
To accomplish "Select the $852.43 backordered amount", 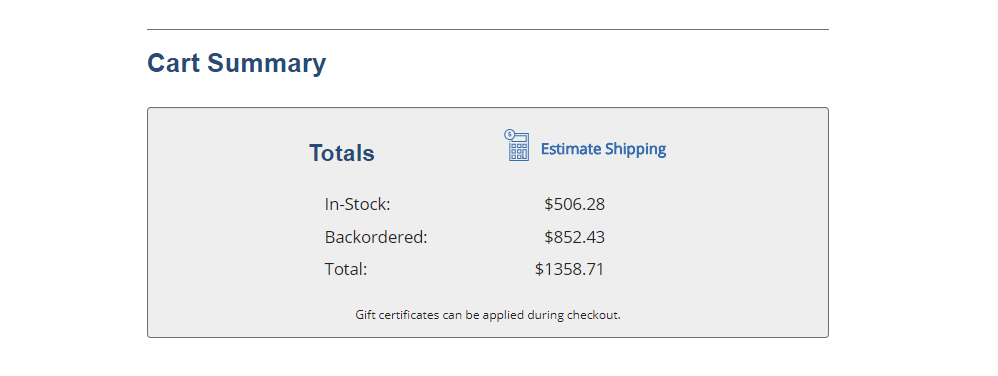I will 574,237.
